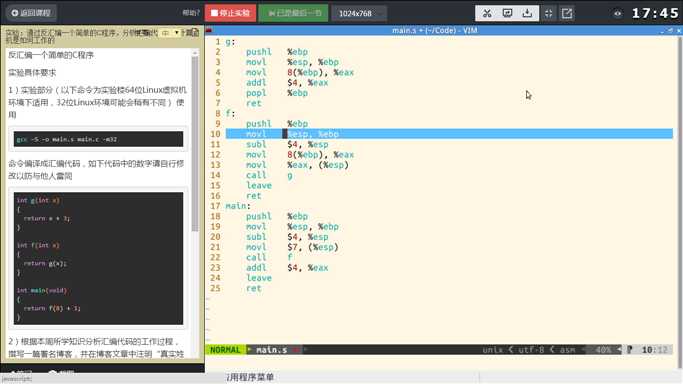Click 'ret' on line 16
Viewport: 683px width, 384px height.
(x=254, y=196)
